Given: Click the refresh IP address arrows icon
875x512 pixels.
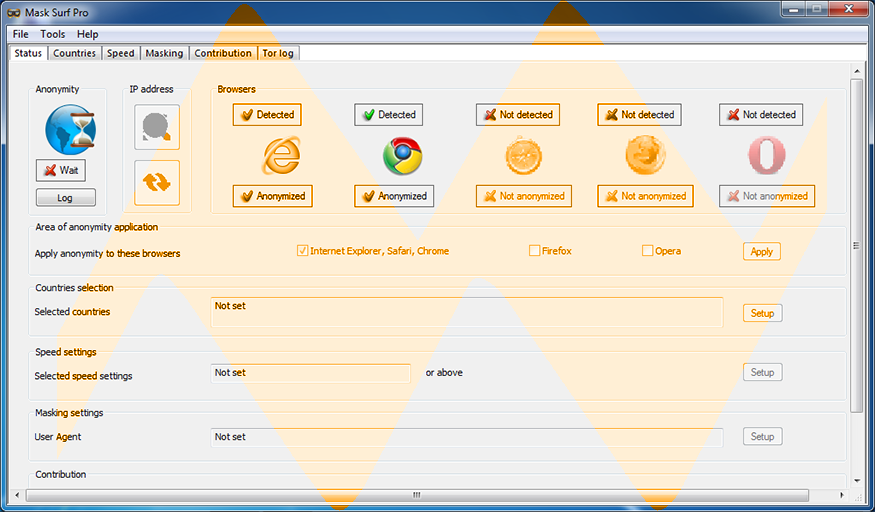Looking at the screenshot, I should click(x=157, y=183).
